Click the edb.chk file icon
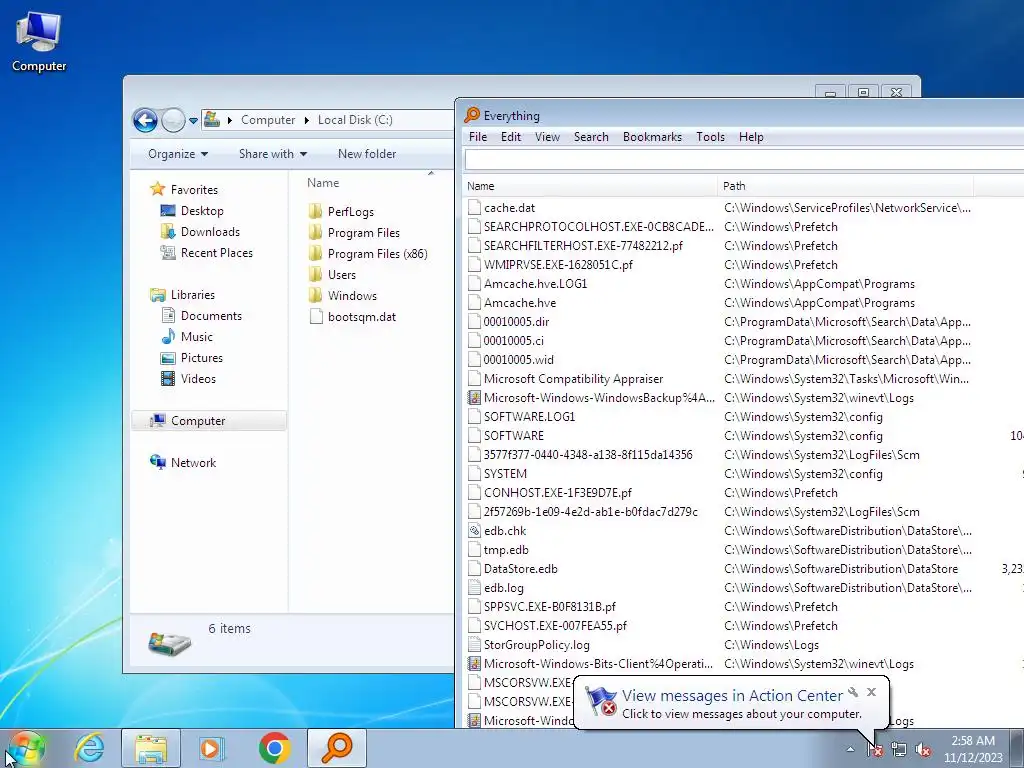Viewport: 1024px width, 768px height. point(474,531)
